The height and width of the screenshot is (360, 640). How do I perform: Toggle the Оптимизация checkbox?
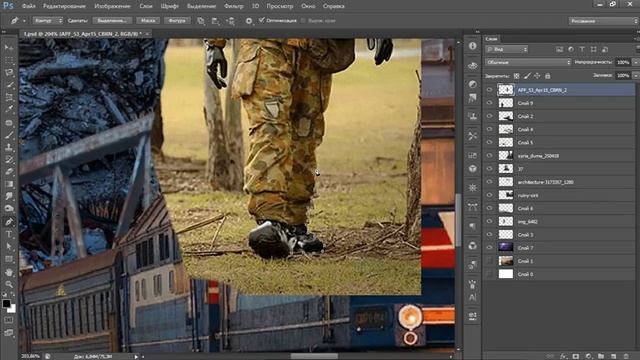tap(262, 20)
